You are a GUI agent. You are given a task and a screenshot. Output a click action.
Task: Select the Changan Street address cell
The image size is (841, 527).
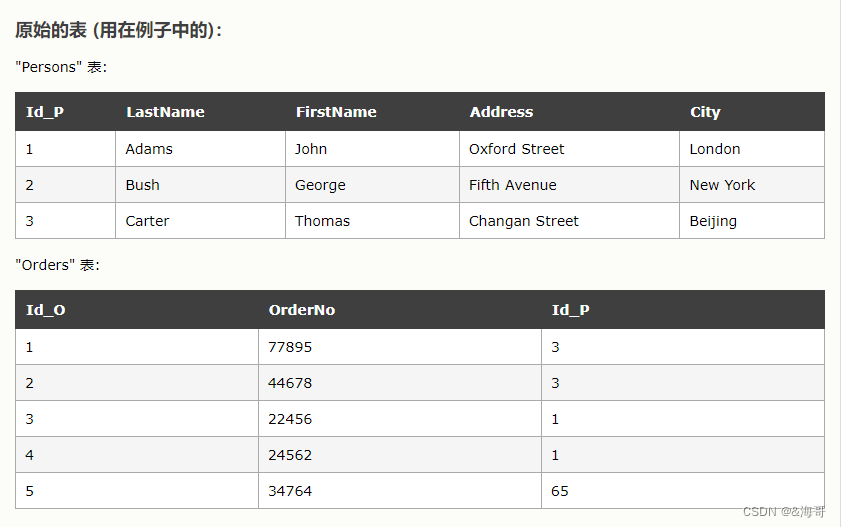pyautogui.click(x=570, y=221)
